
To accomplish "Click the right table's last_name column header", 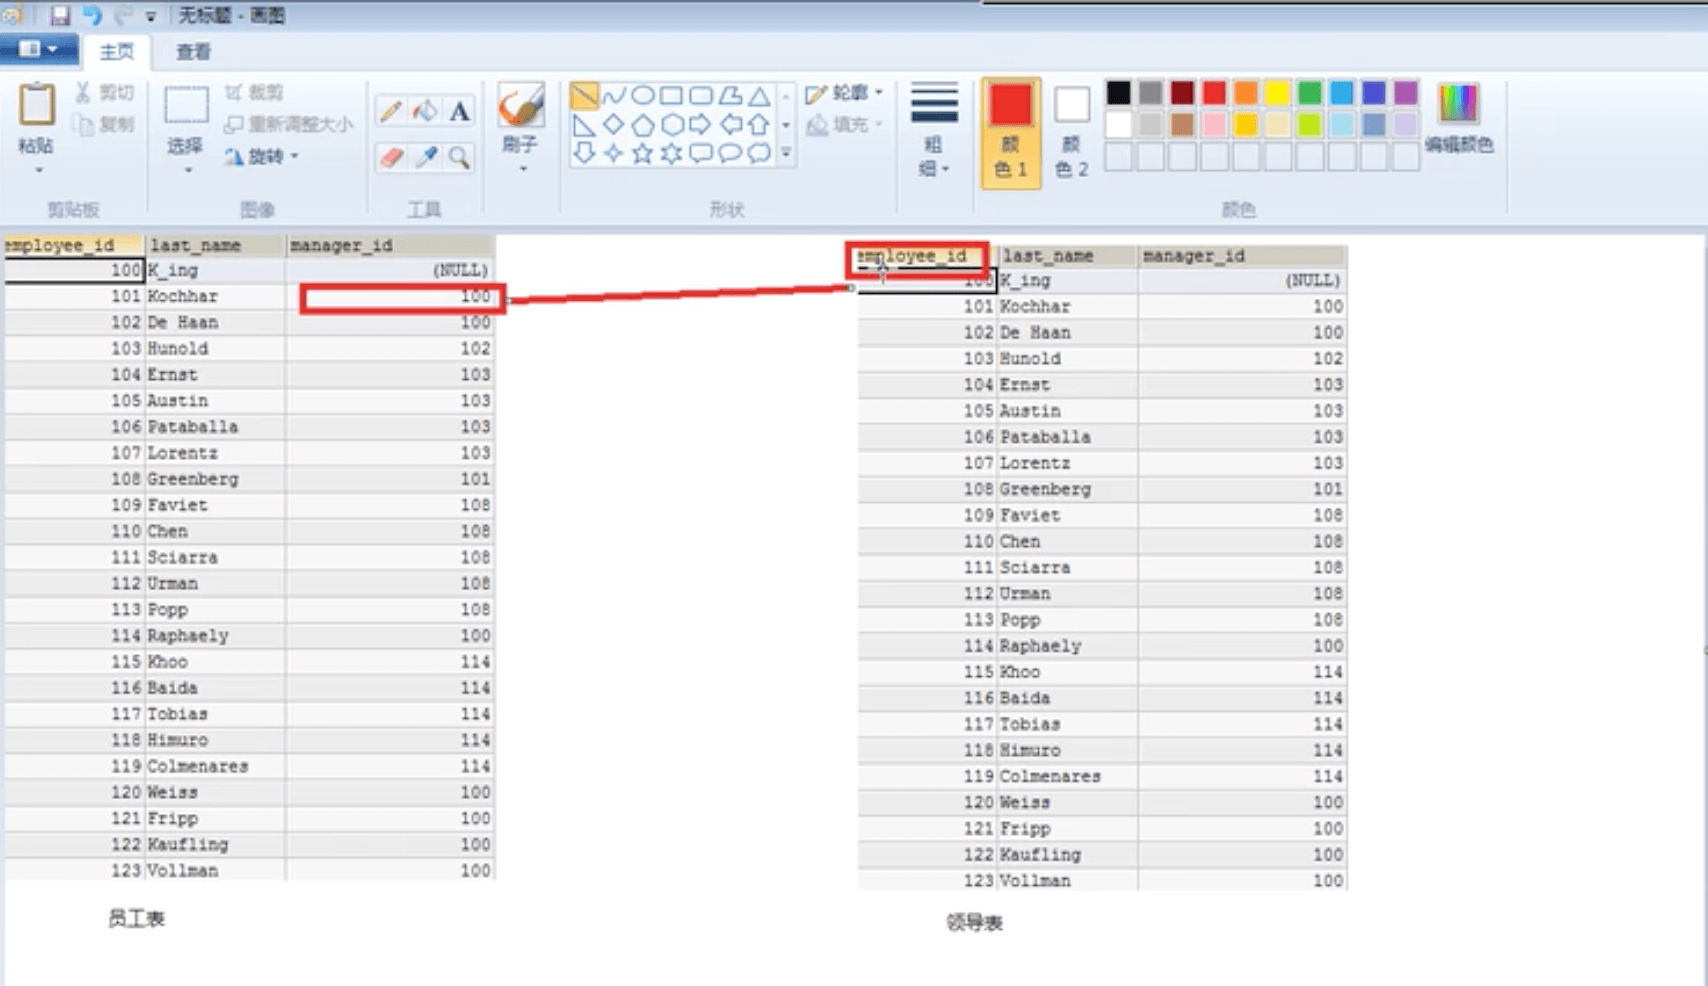I will point(1068,256).
